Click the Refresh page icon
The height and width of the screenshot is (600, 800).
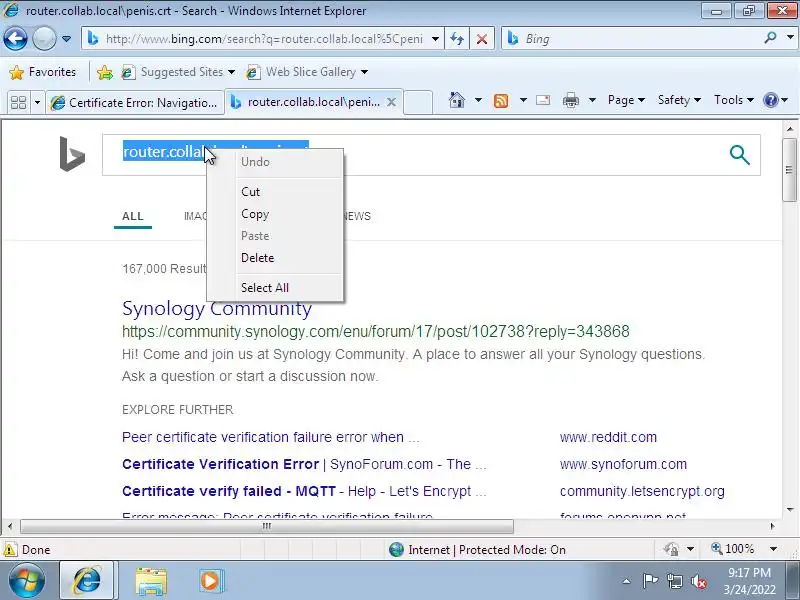pyautogui.click(x=457, y=39)
